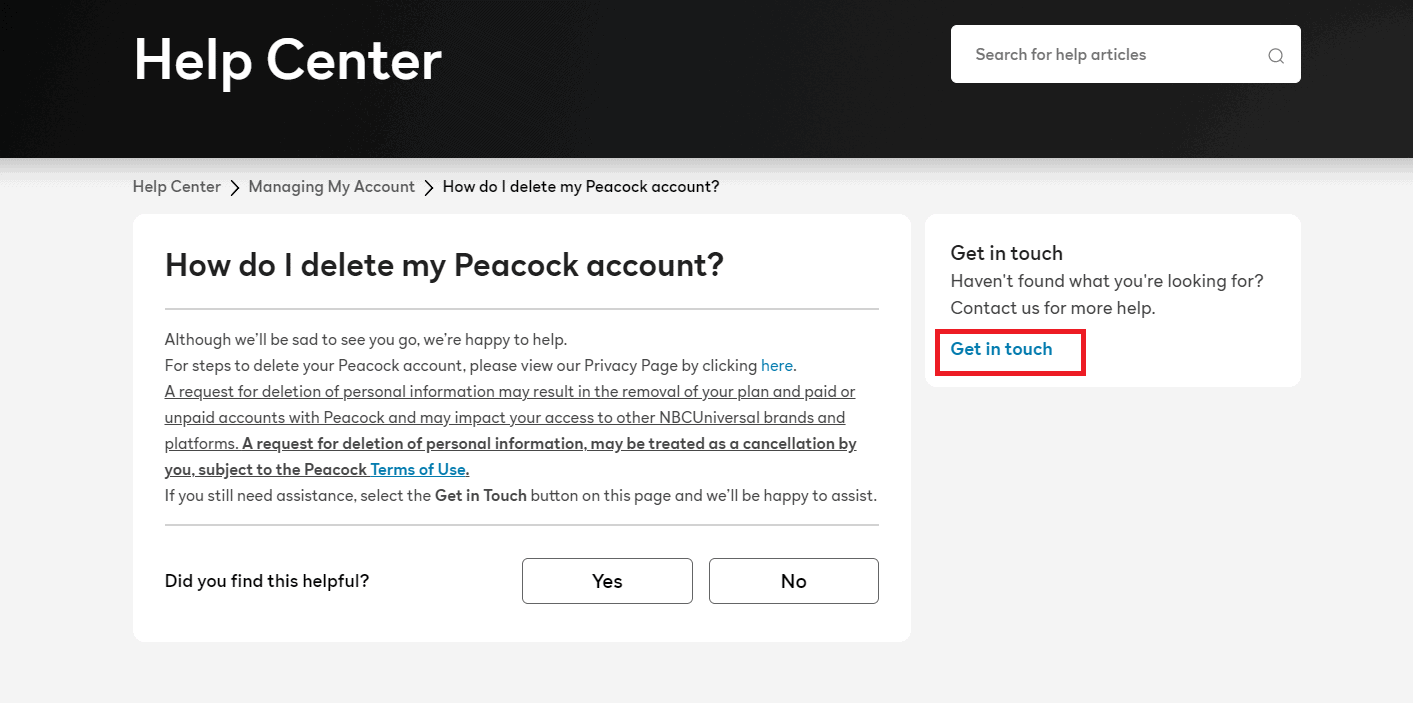Screen dimensions: 1413x703
Task: Answer Yes to 'Did you find this helpful?'
Action: (x=607, y=581)
